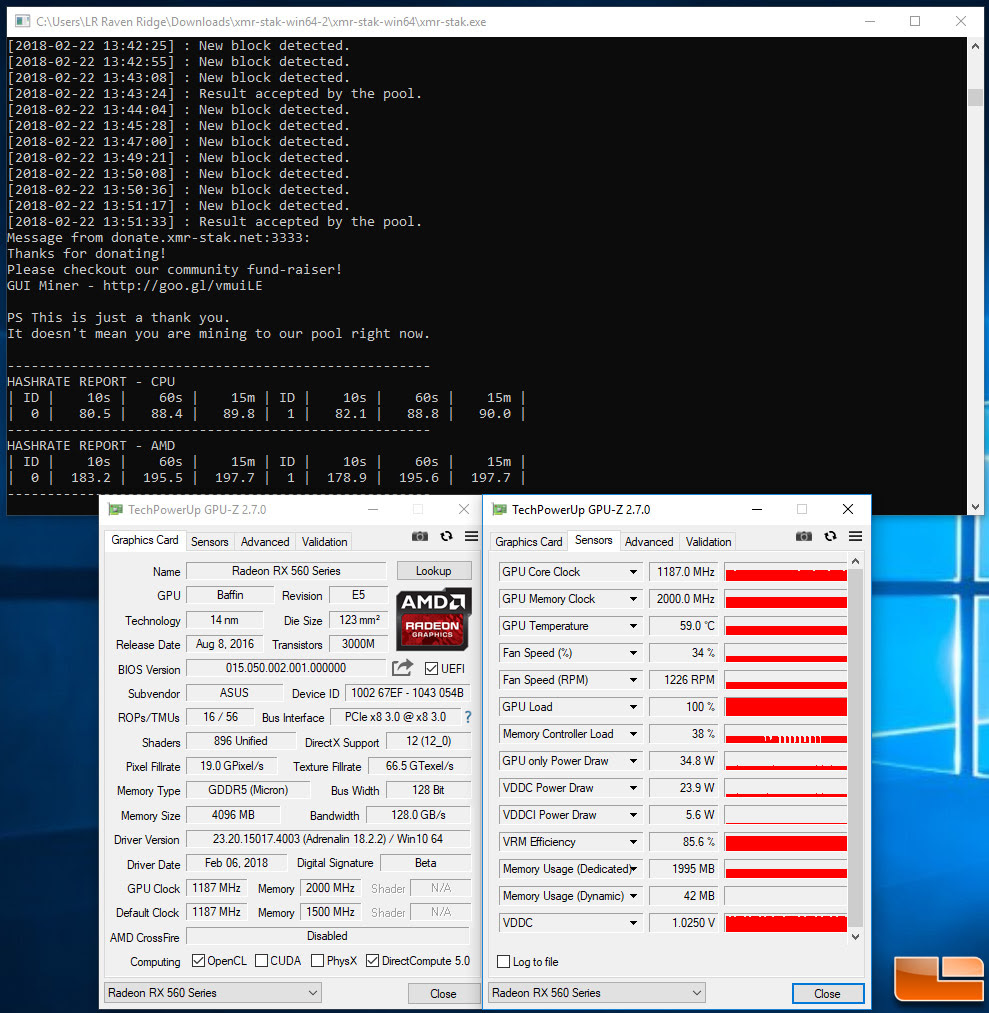Click the console window scrollbar down arrow

pos(975,507)
